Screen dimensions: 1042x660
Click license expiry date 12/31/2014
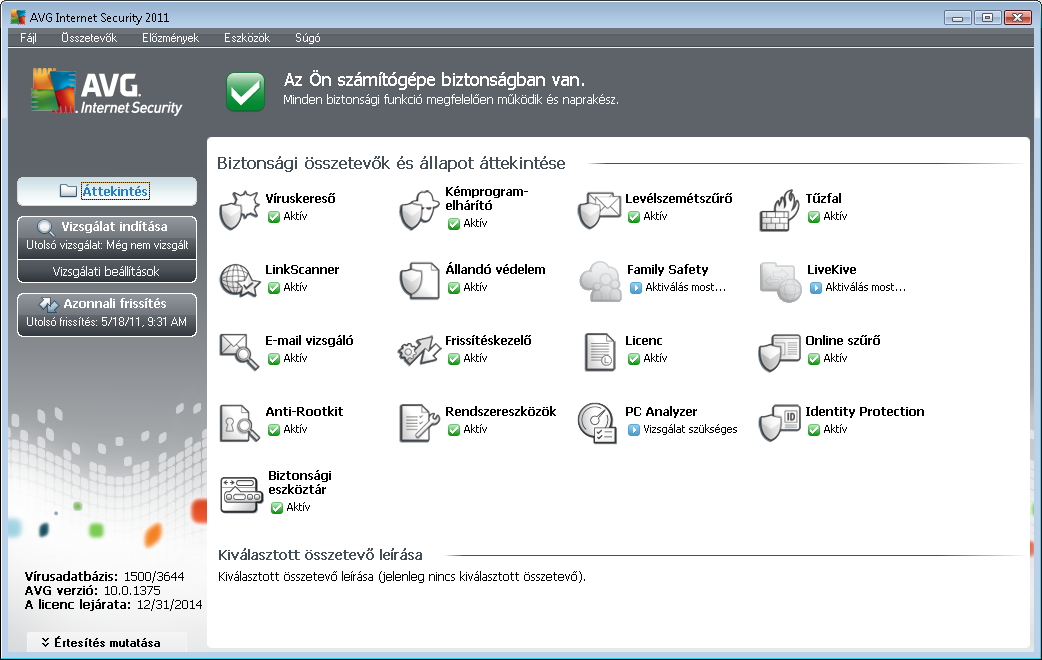coord(169,605)
